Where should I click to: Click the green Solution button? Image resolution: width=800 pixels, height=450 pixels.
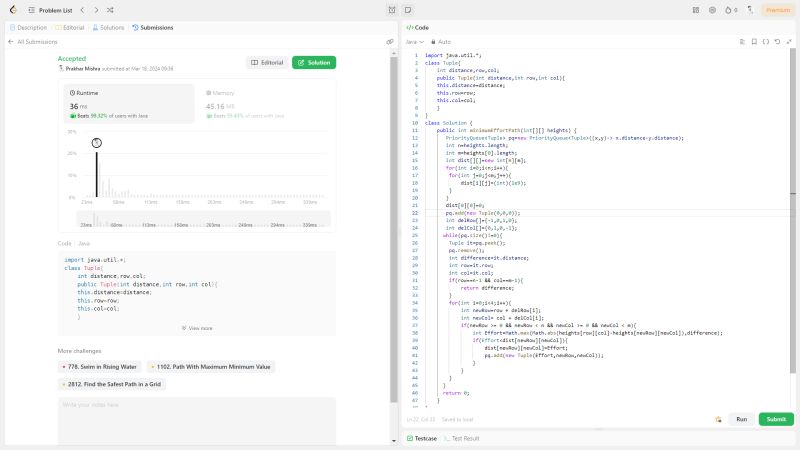tap(314, 63)
